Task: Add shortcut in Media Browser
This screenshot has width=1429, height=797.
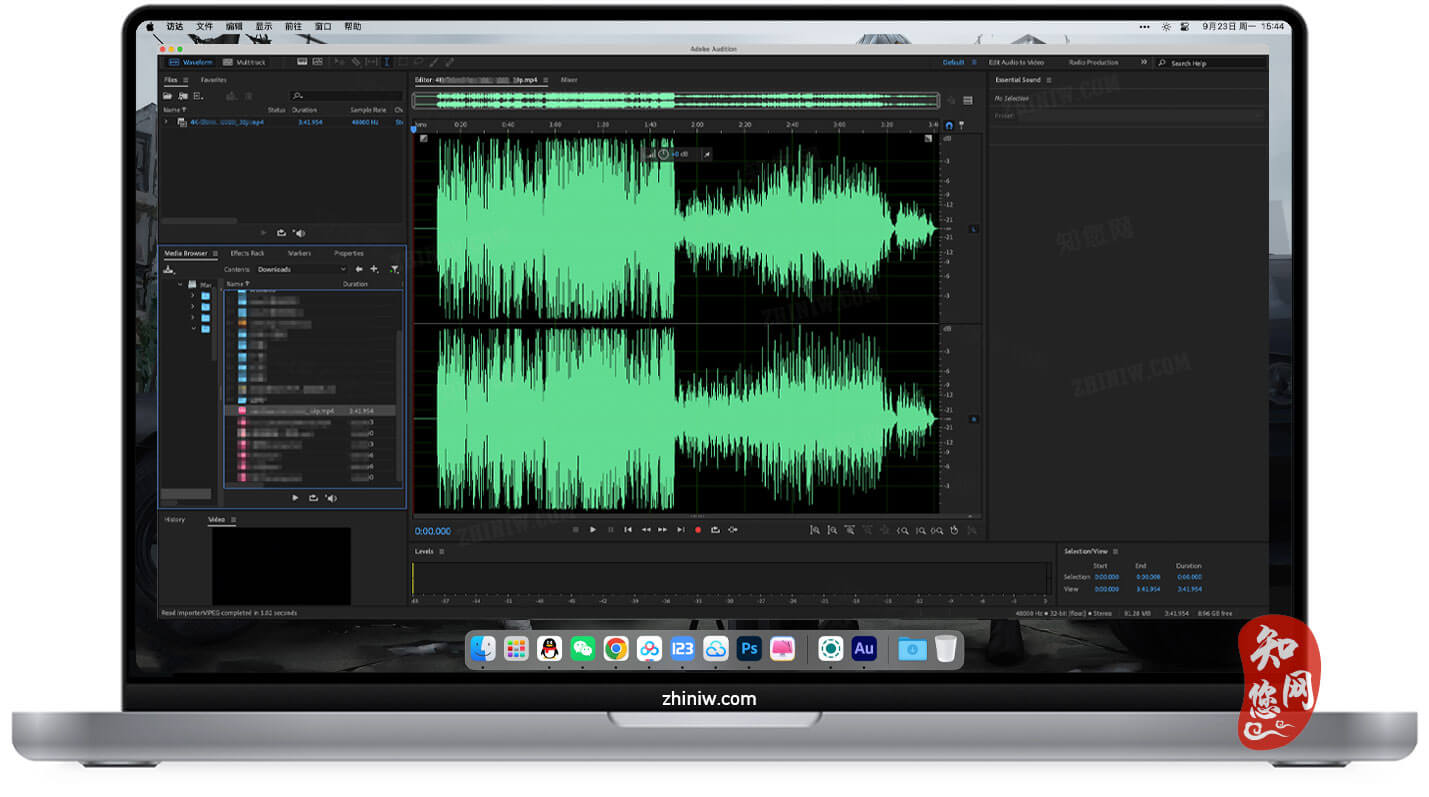Action: [374, 269]
